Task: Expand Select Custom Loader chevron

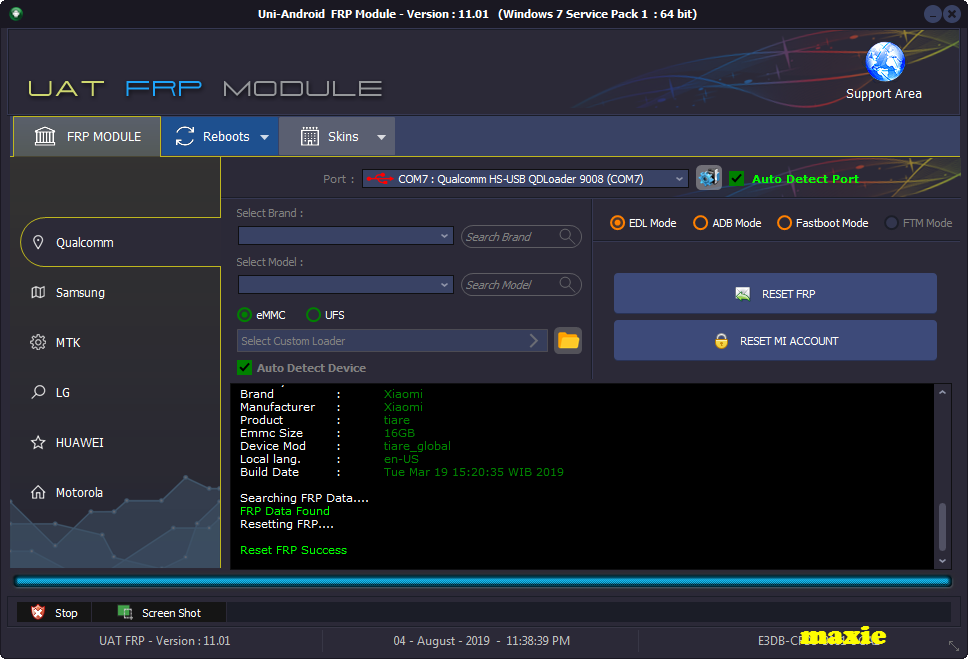Action: (x=534, y=340)
